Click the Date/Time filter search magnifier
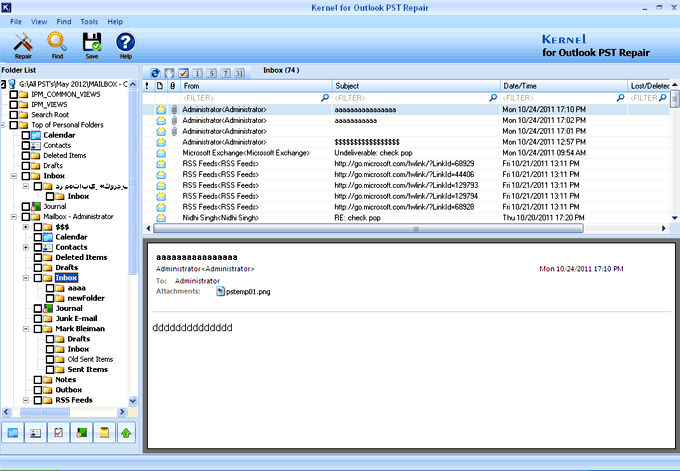 [620, 98]
